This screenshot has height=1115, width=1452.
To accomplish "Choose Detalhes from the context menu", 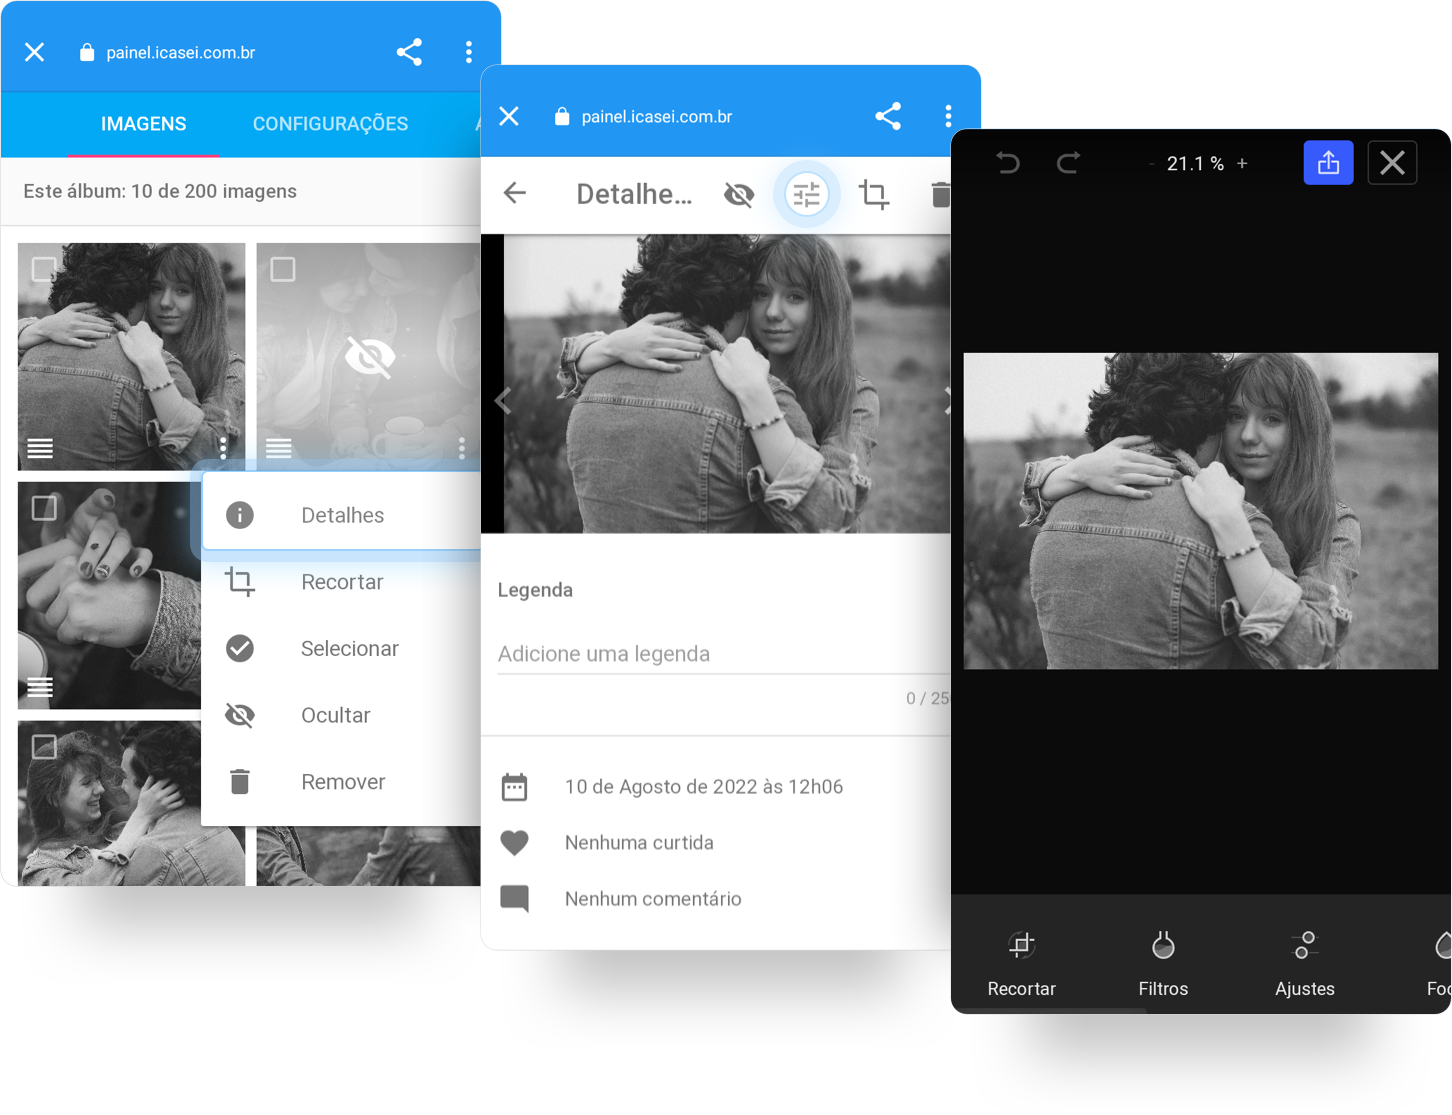I will click(342, 515).
